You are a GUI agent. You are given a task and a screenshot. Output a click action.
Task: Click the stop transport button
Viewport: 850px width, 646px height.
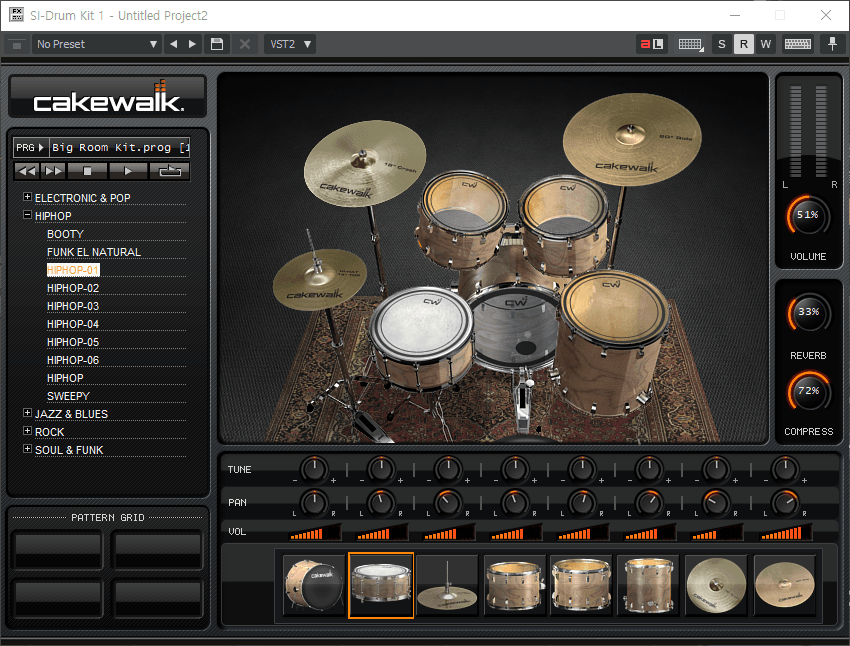tap(85, 170)
